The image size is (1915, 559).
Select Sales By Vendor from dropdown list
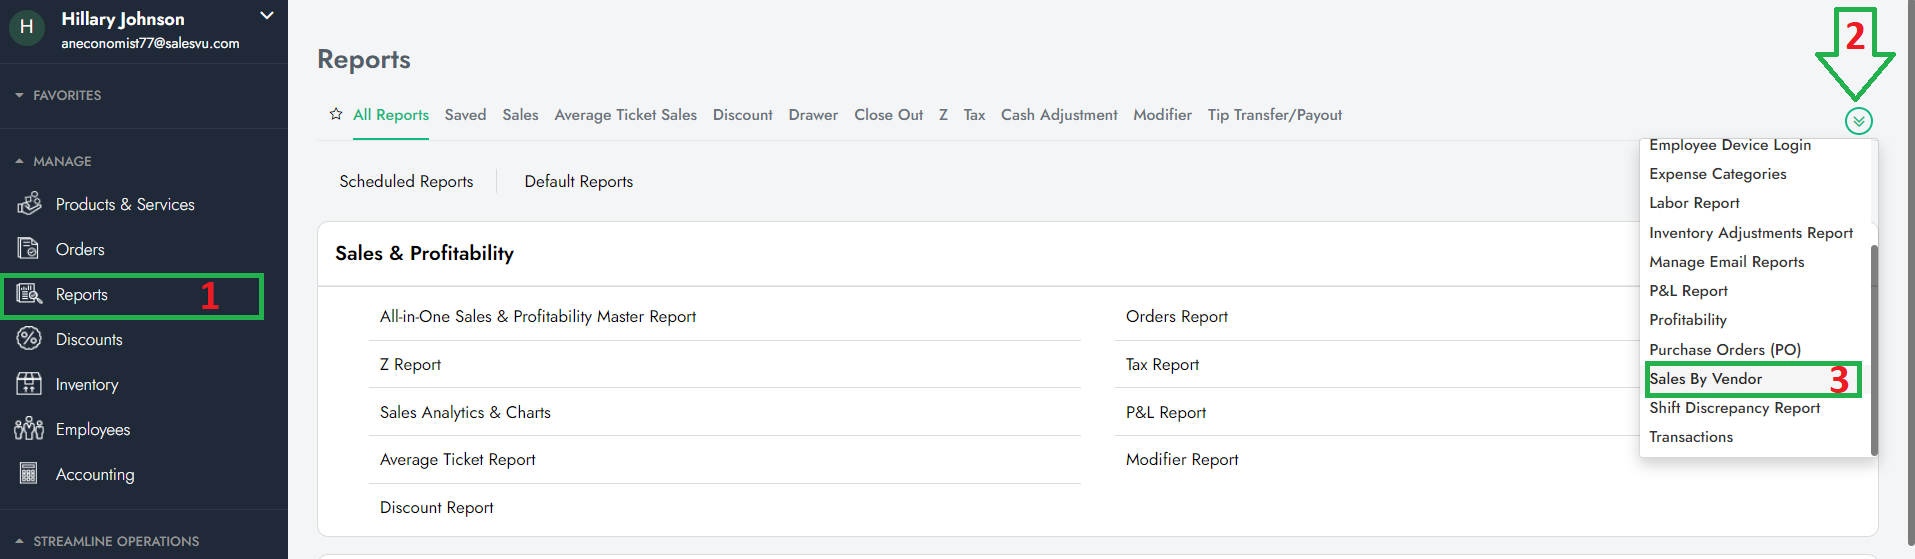point(1705,379)
